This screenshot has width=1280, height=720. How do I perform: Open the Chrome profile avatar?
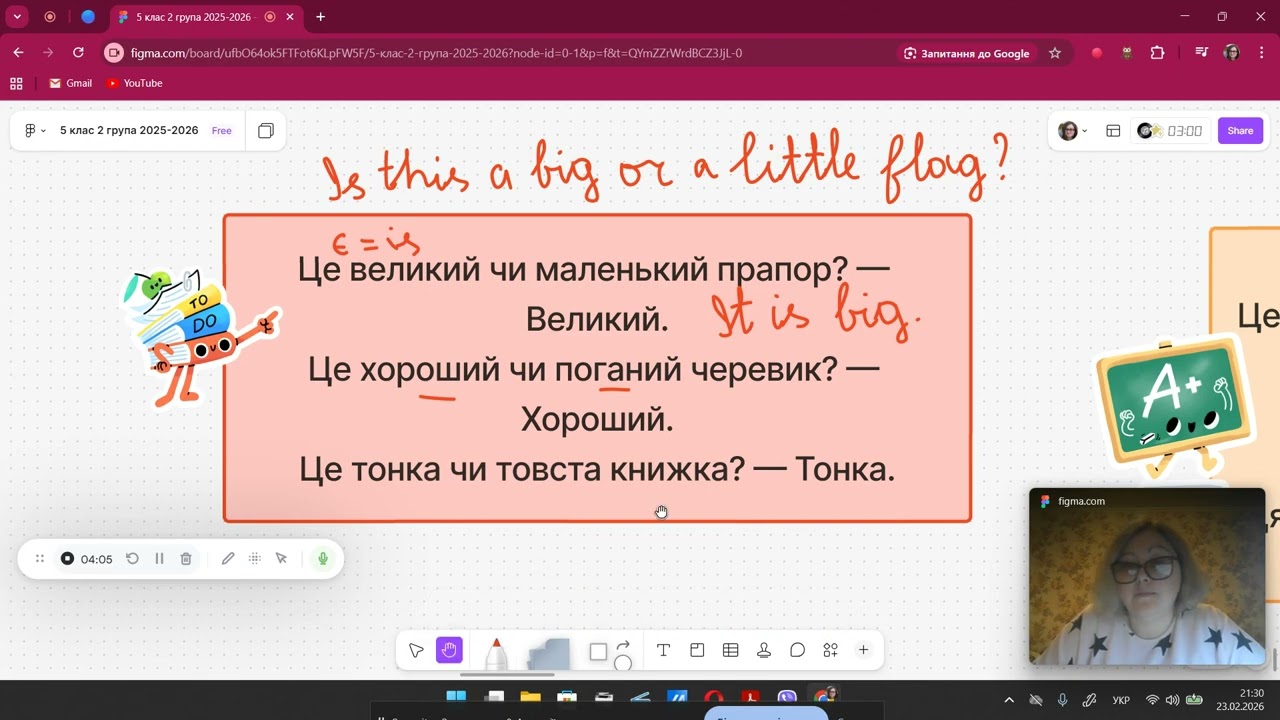tap(1231, 53)
